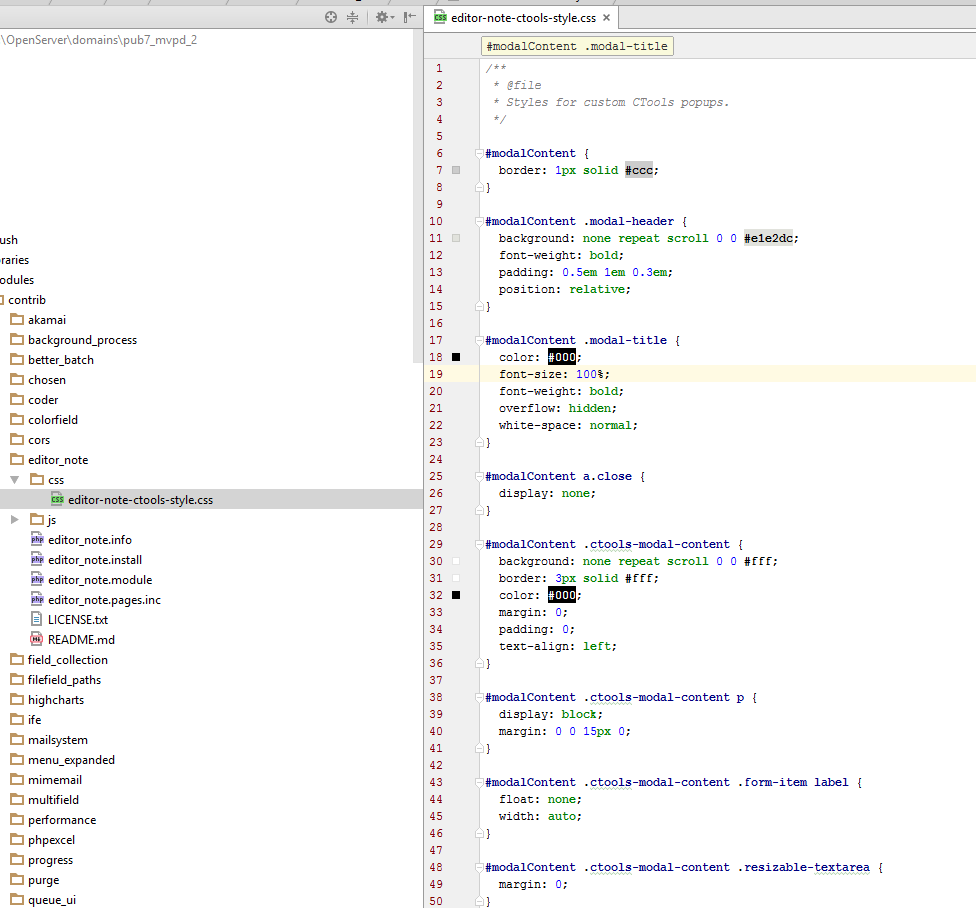
Task: Open the project view gear settings menu
Action: 381,17
